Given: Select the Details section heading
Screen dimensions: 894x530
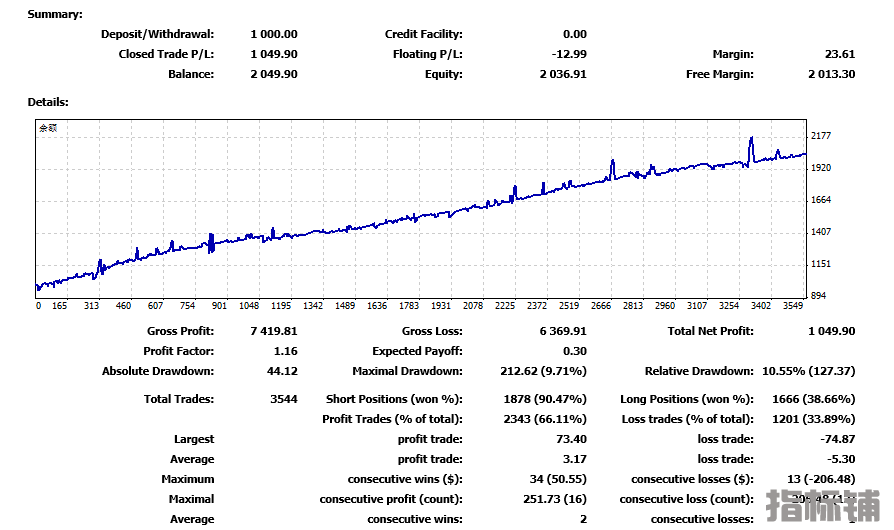Looking at the screenshot, I should point(48,102).
